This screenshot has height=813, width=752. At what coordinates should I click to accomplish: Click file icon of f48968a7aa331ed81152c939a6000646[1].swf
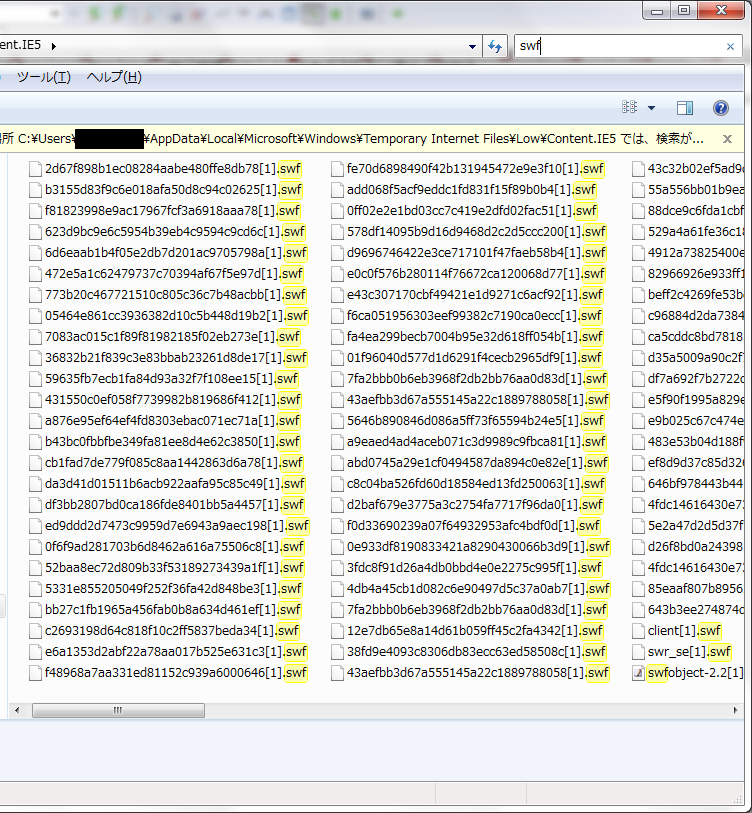35,673
